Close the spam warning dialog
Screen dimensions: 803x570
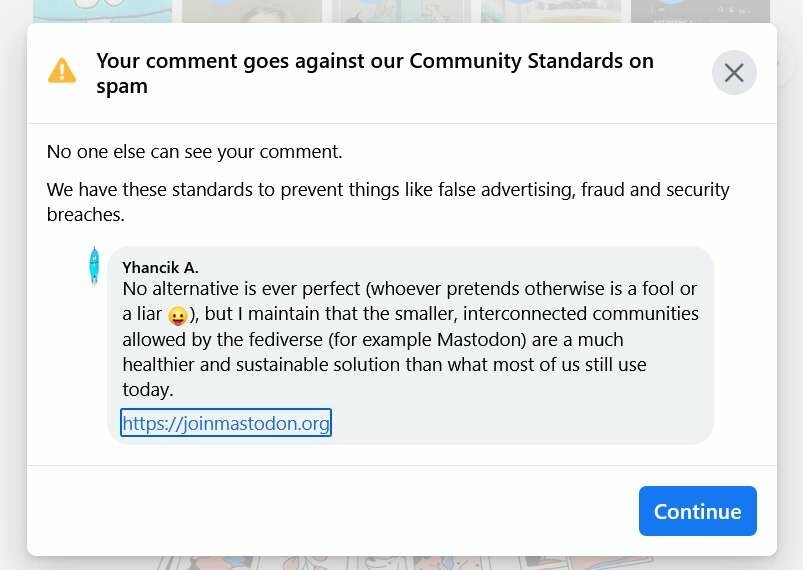tap(734, 73)
